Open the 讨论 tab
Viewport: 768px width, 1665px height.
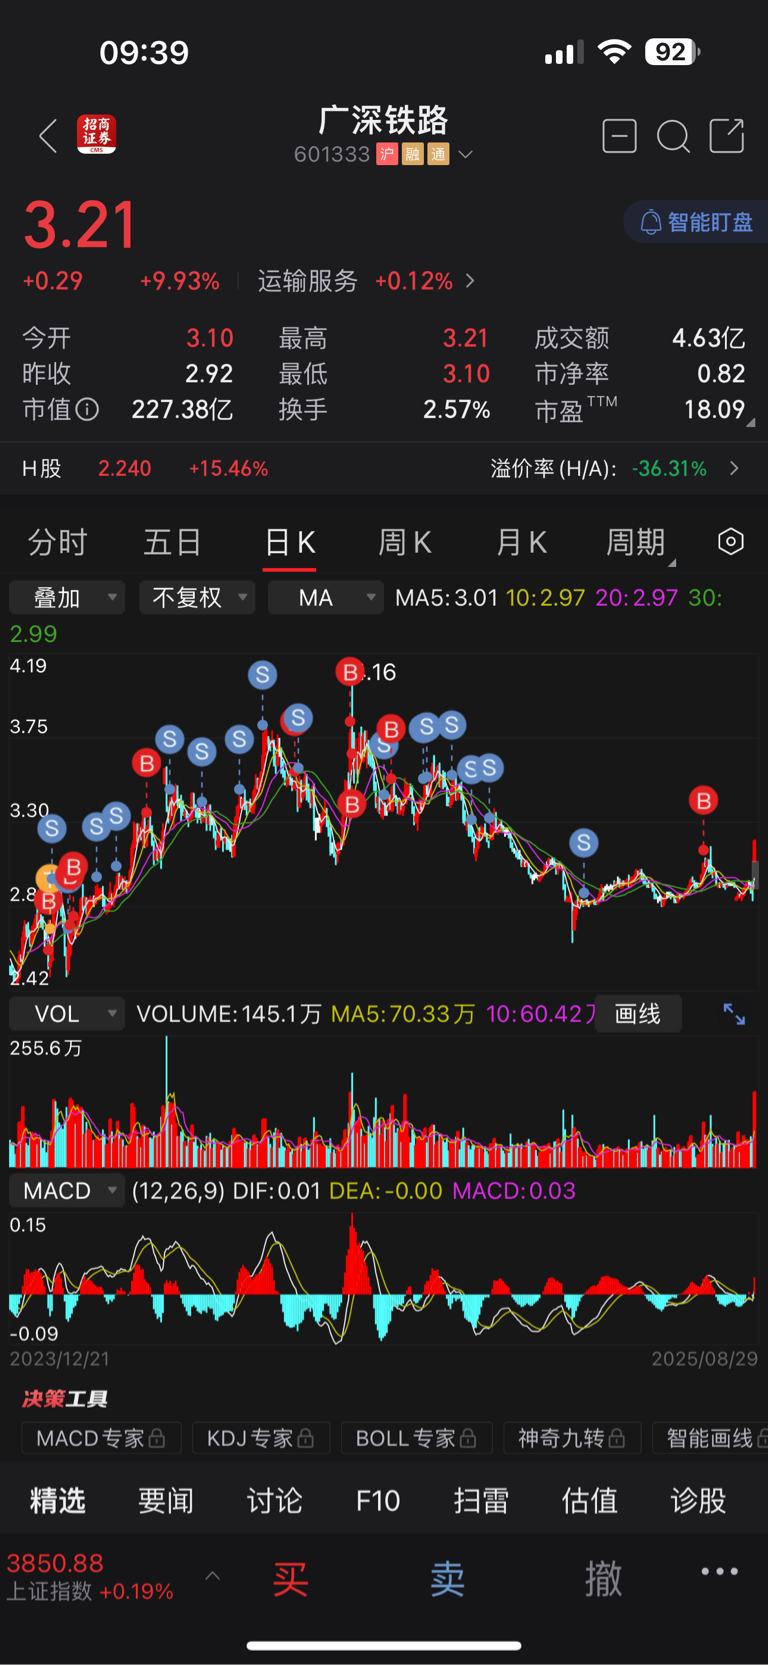(274, 1500)
